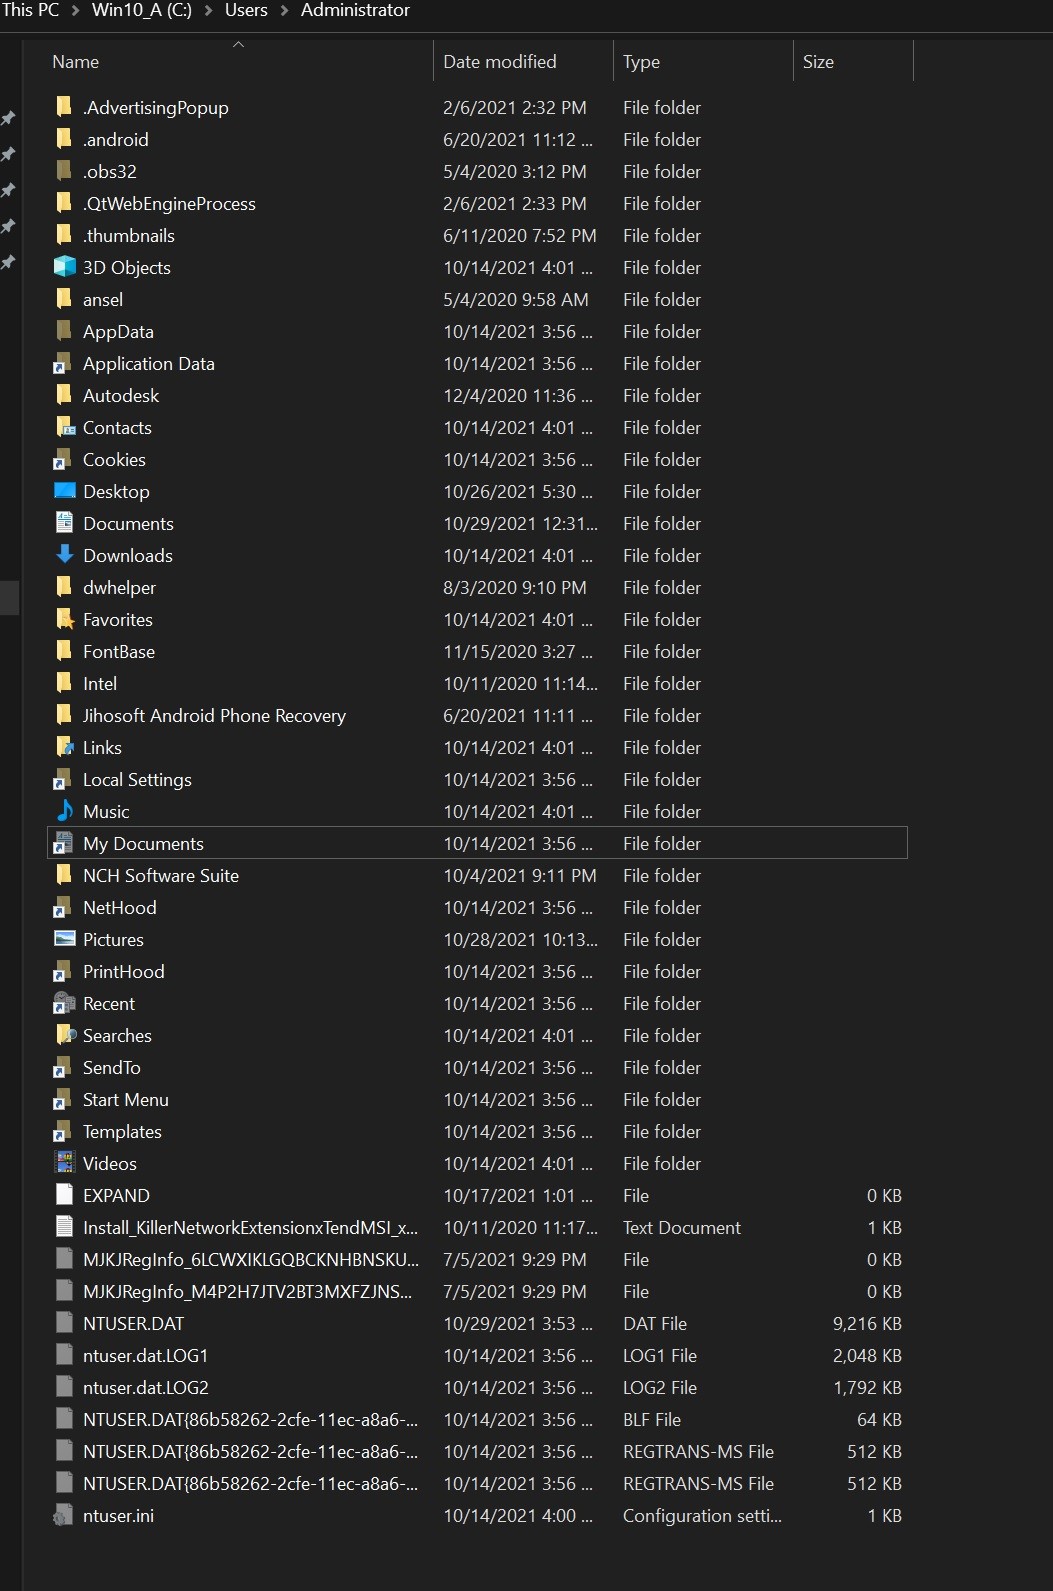This screenshot has height=1591, width=1053.
Task: Click the Pictures folder icon
Action: [65, 939]
